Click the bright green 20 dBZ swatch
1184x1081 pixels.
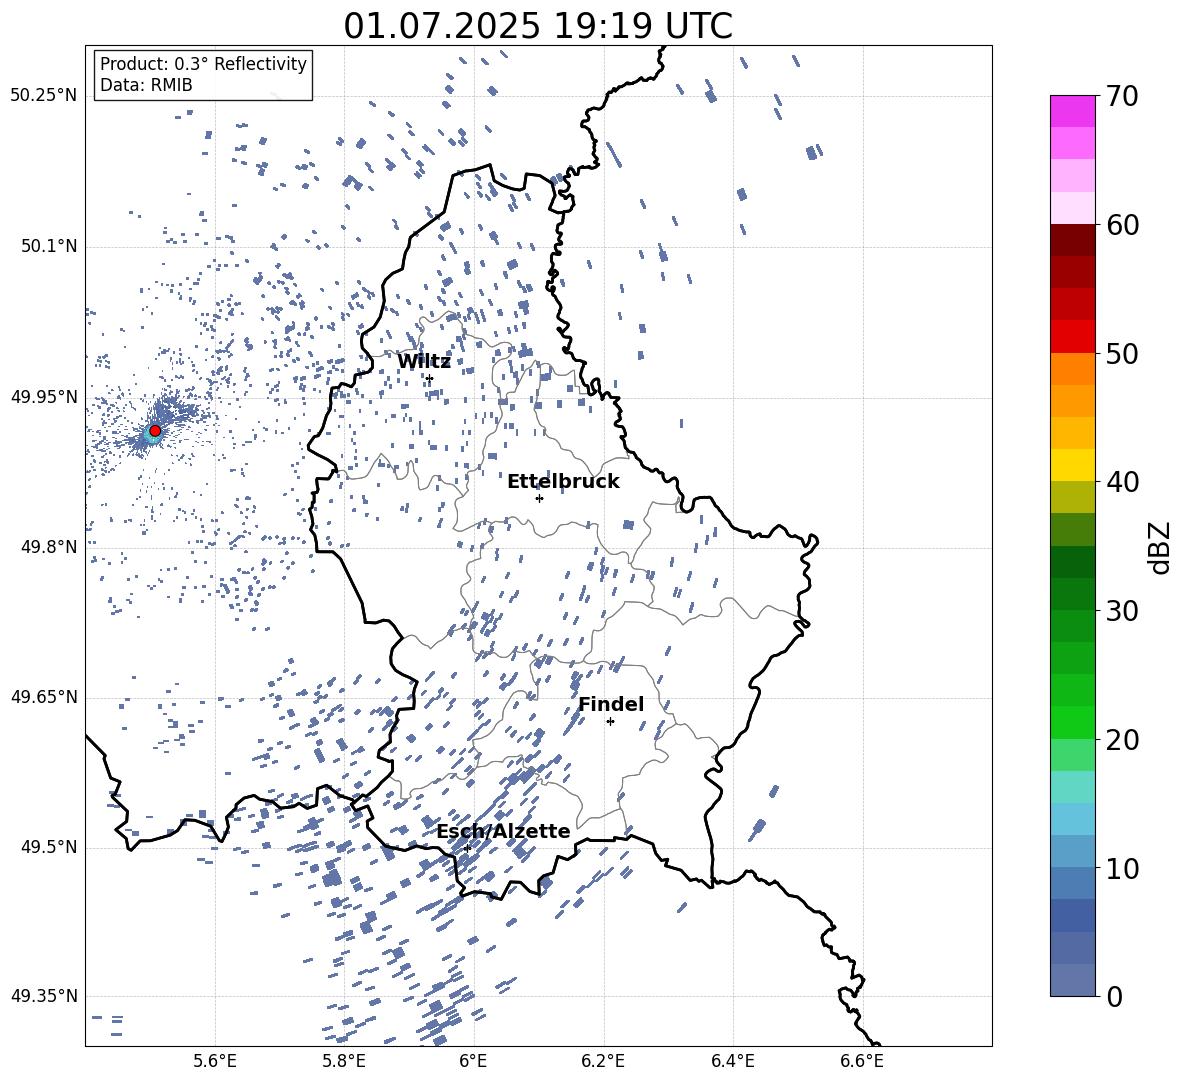[1072, 722]
